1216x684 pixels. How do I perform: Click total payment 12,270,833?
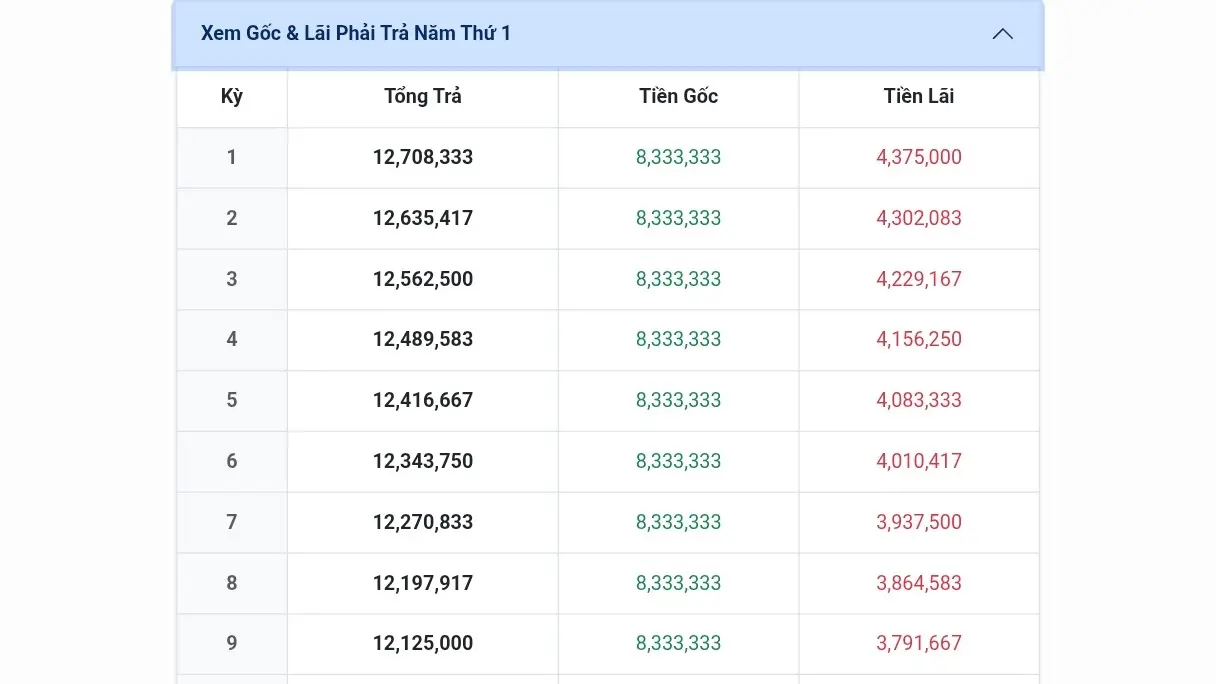423,523
